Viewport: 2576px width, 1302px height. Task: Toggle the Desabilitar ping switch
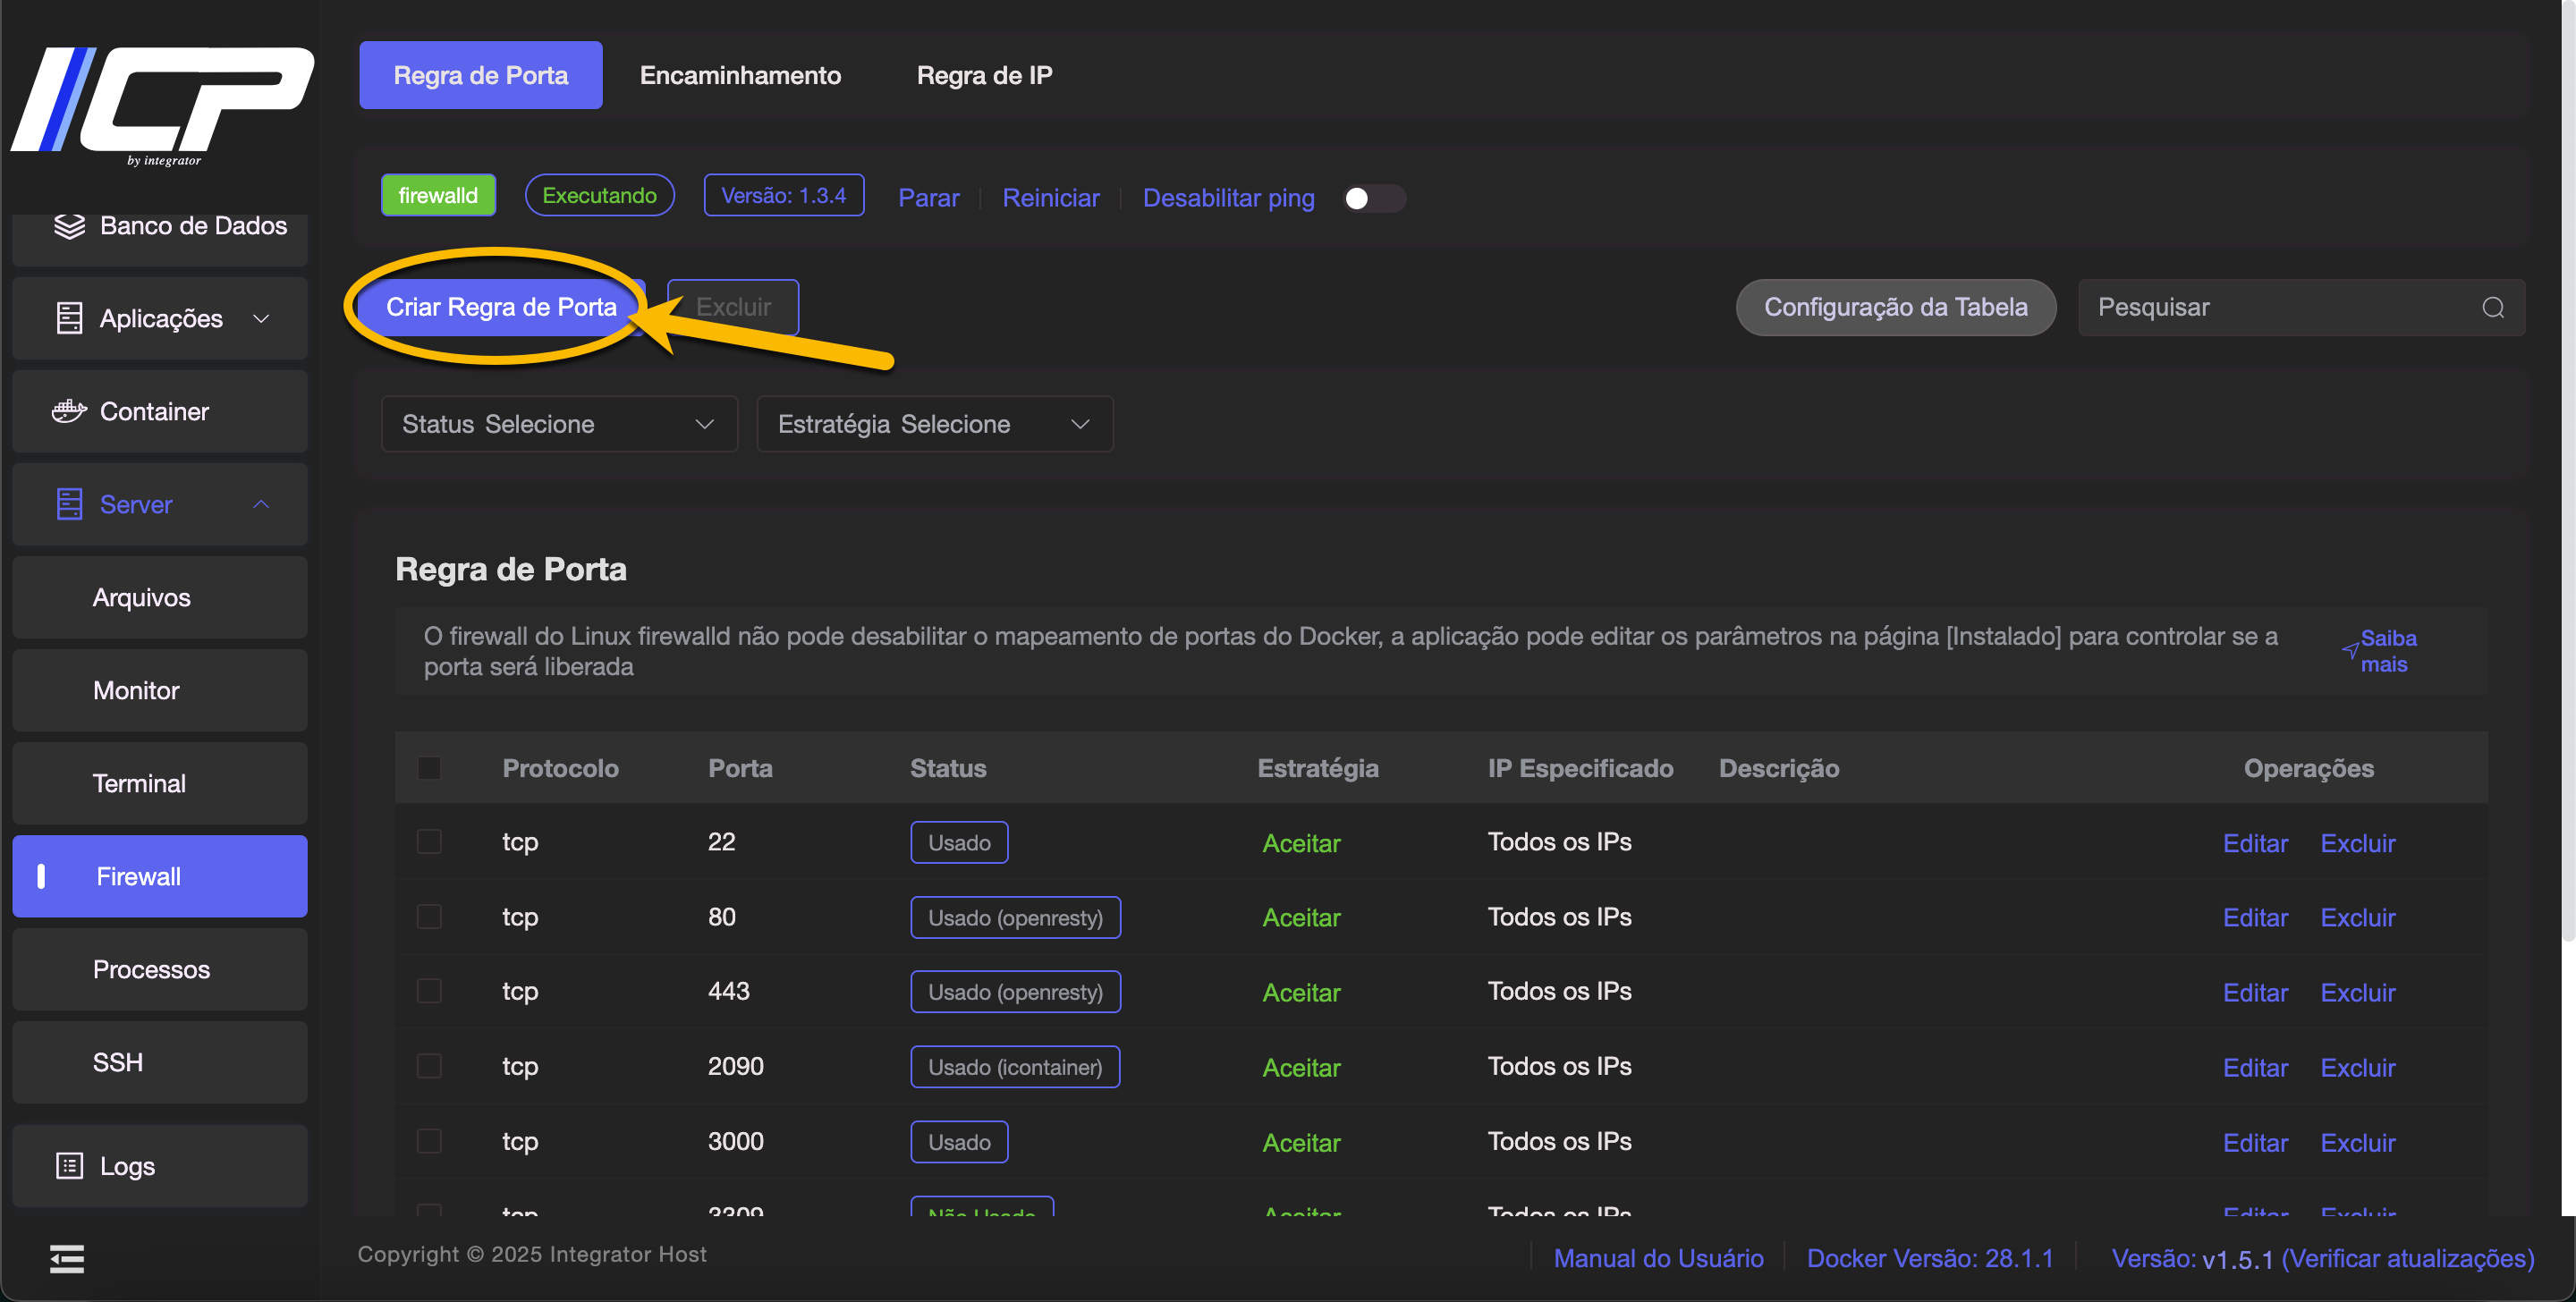1373,198
